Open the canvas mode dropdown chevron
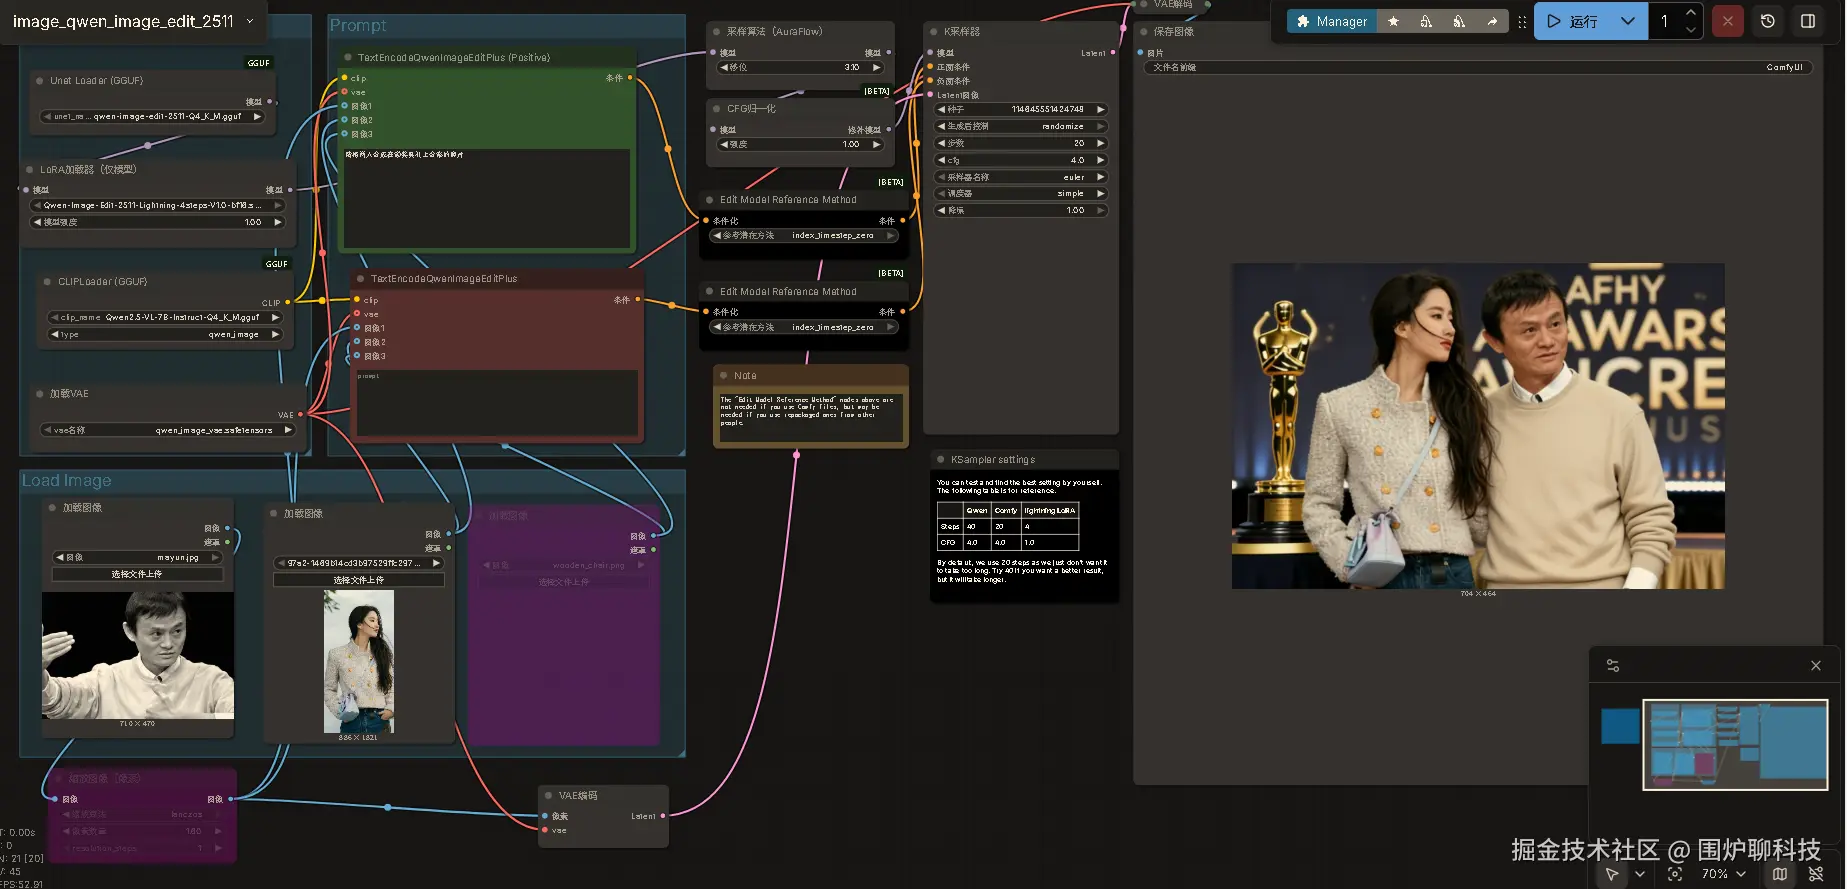Screen dimensions: 1847x889 tap(1640, 874)
